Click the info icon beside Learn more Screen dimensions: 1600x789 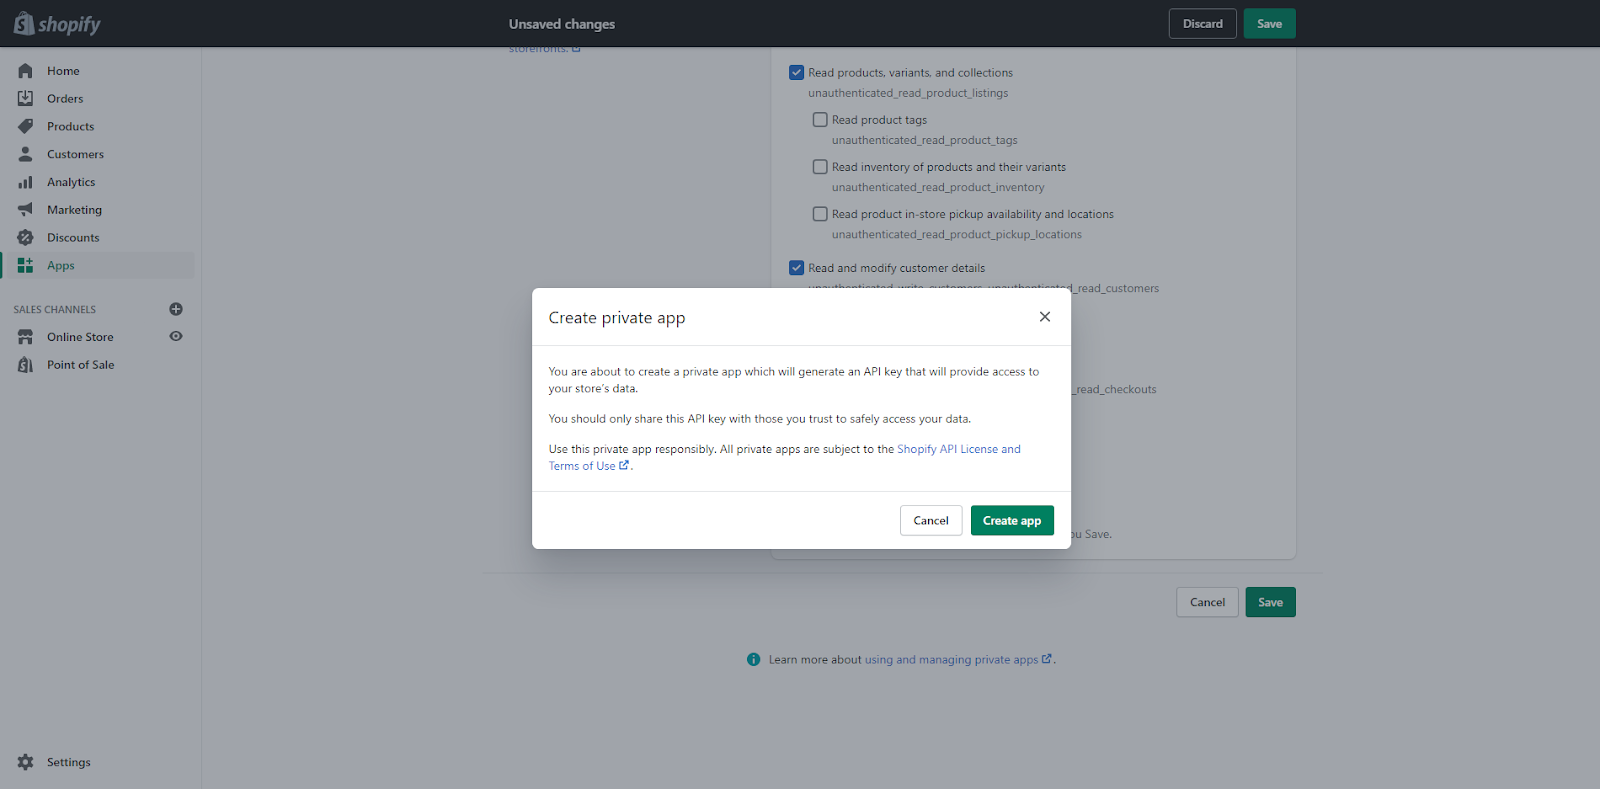click(754, 660)
